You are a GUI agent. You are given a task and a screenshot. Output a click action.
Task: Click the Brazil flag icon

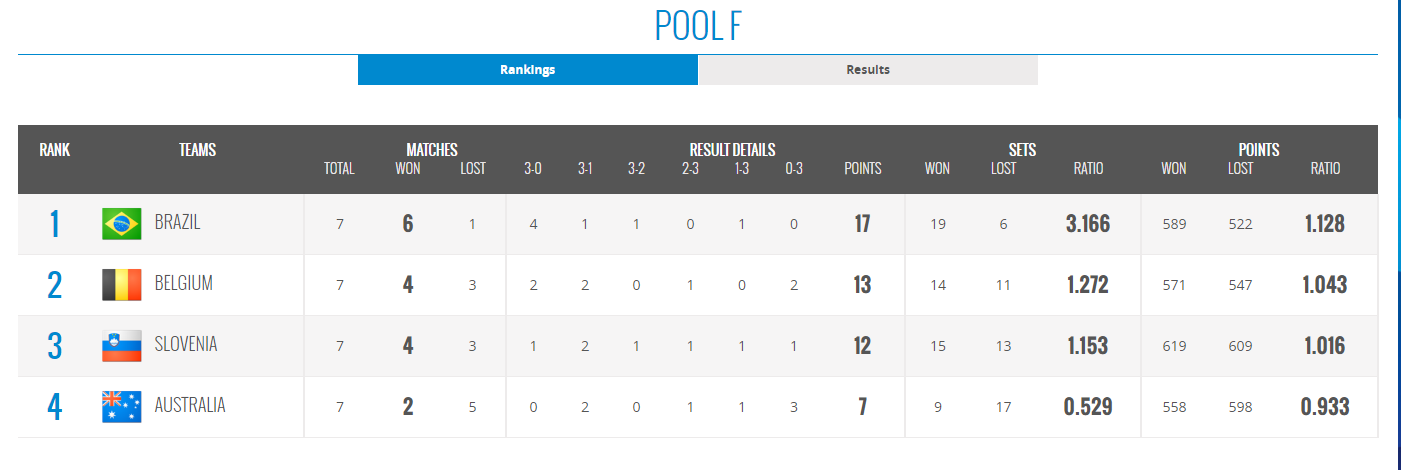pos(121,224)
